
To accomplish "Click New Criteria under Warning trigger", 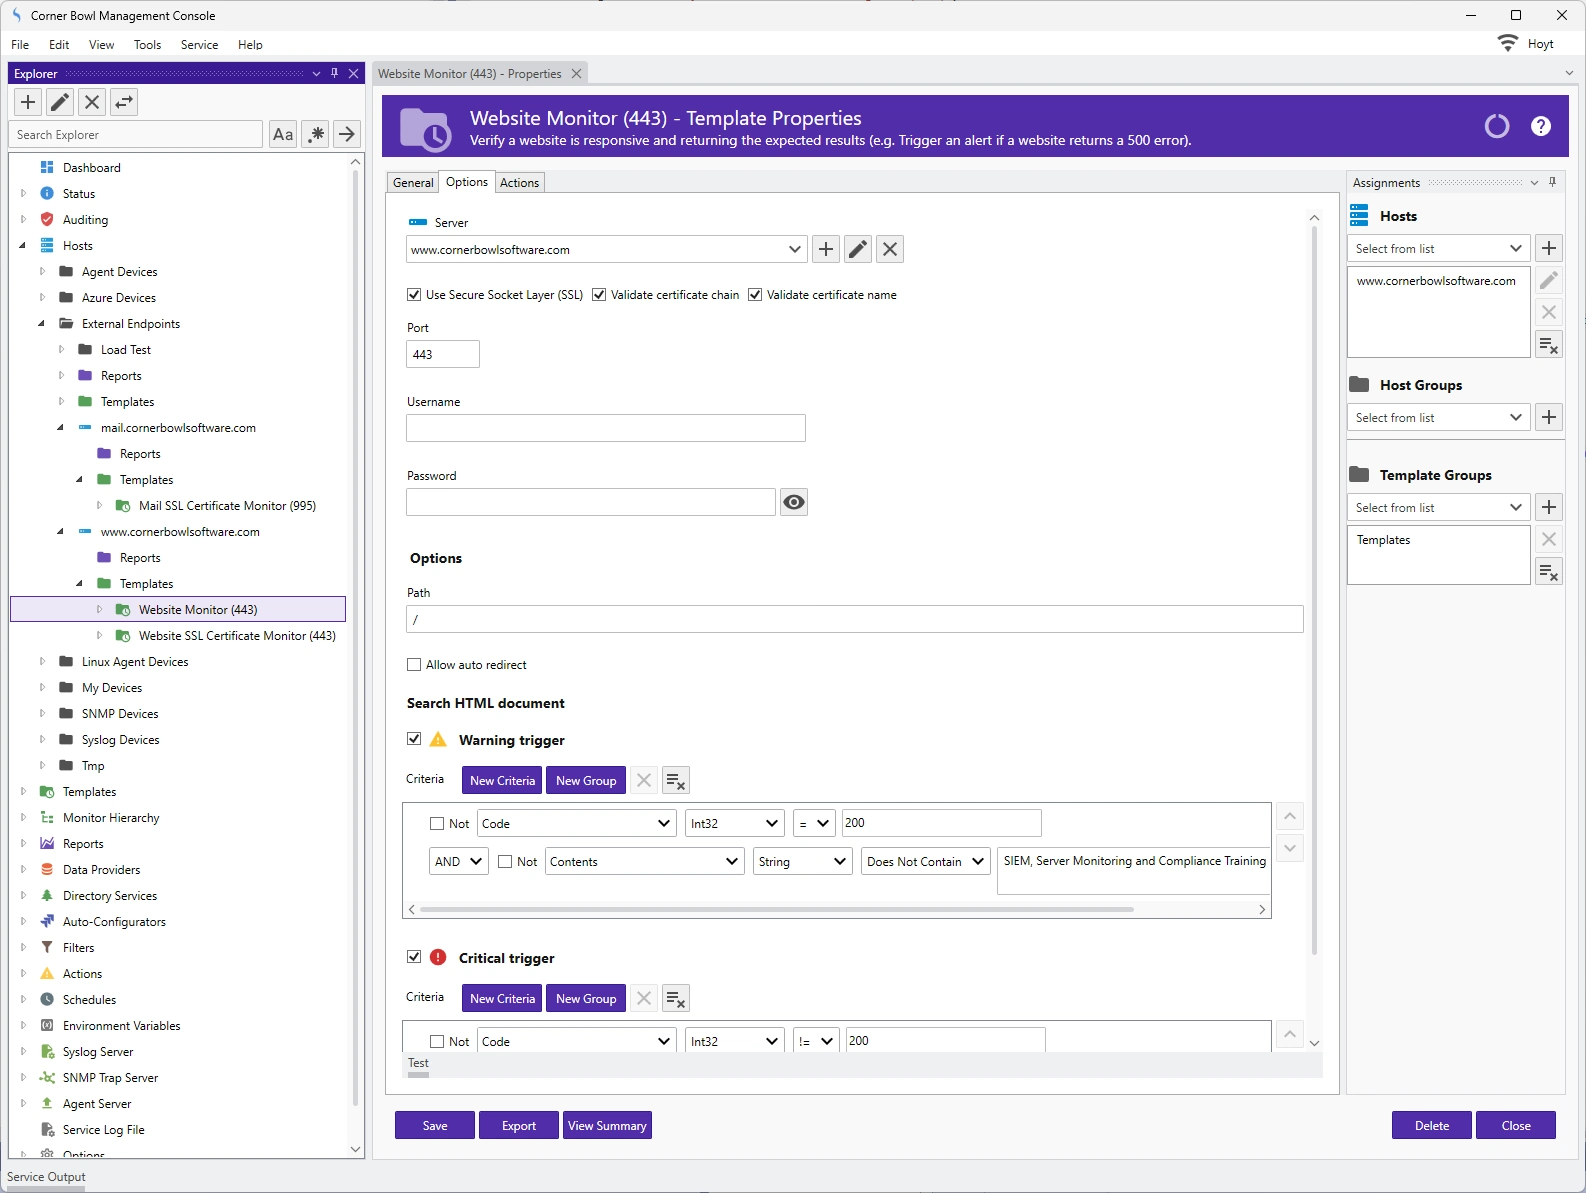I will [502, 781].
